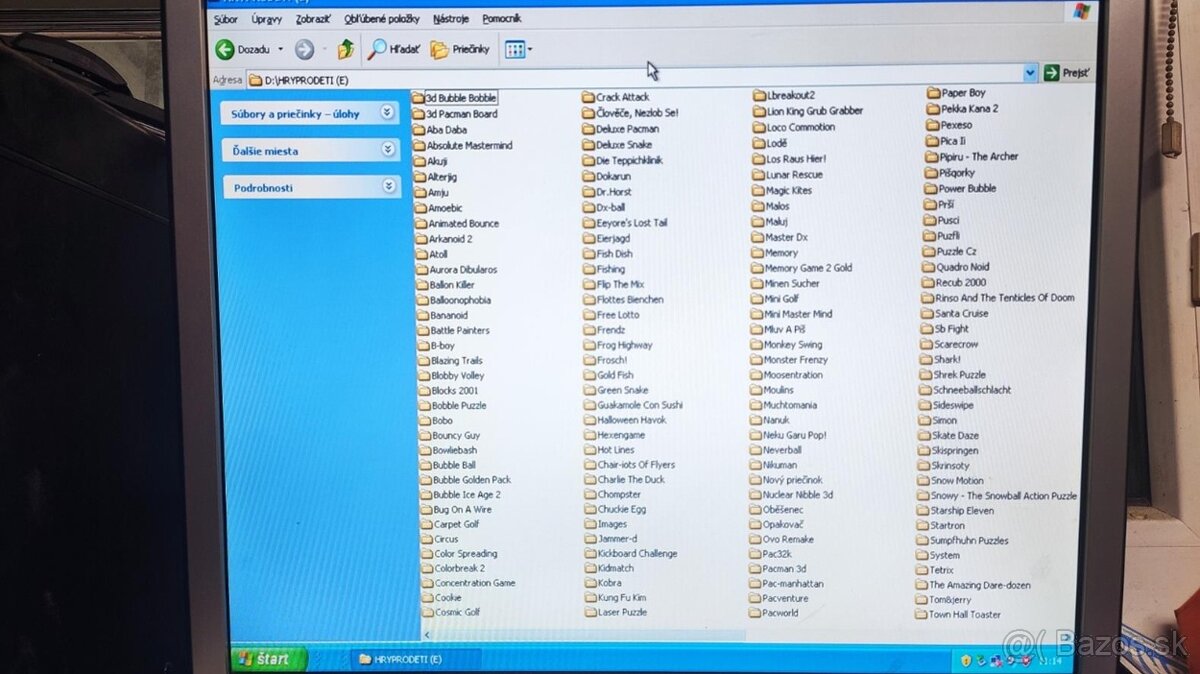
Task: Click the Snowy - The Snowball Action Puzzle name
Action: pyautogui.click(x=1004, y=496)
